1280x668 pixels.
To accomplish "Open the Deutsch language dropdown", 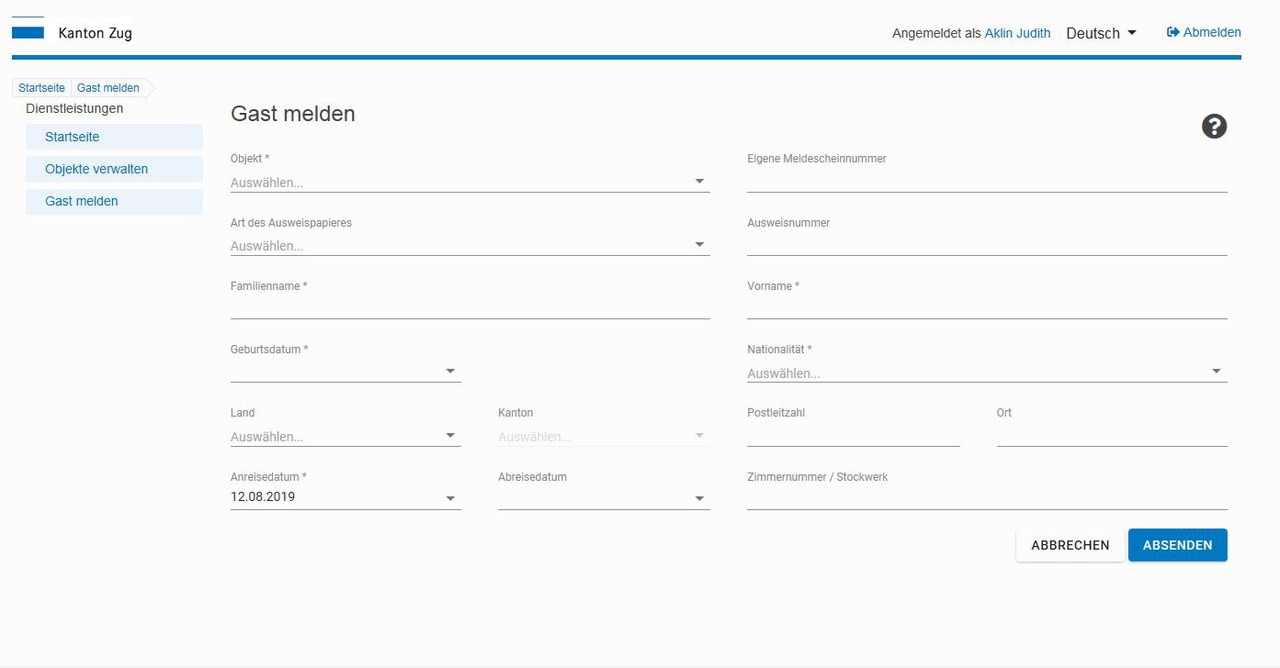I will [x=1101, y=33].
